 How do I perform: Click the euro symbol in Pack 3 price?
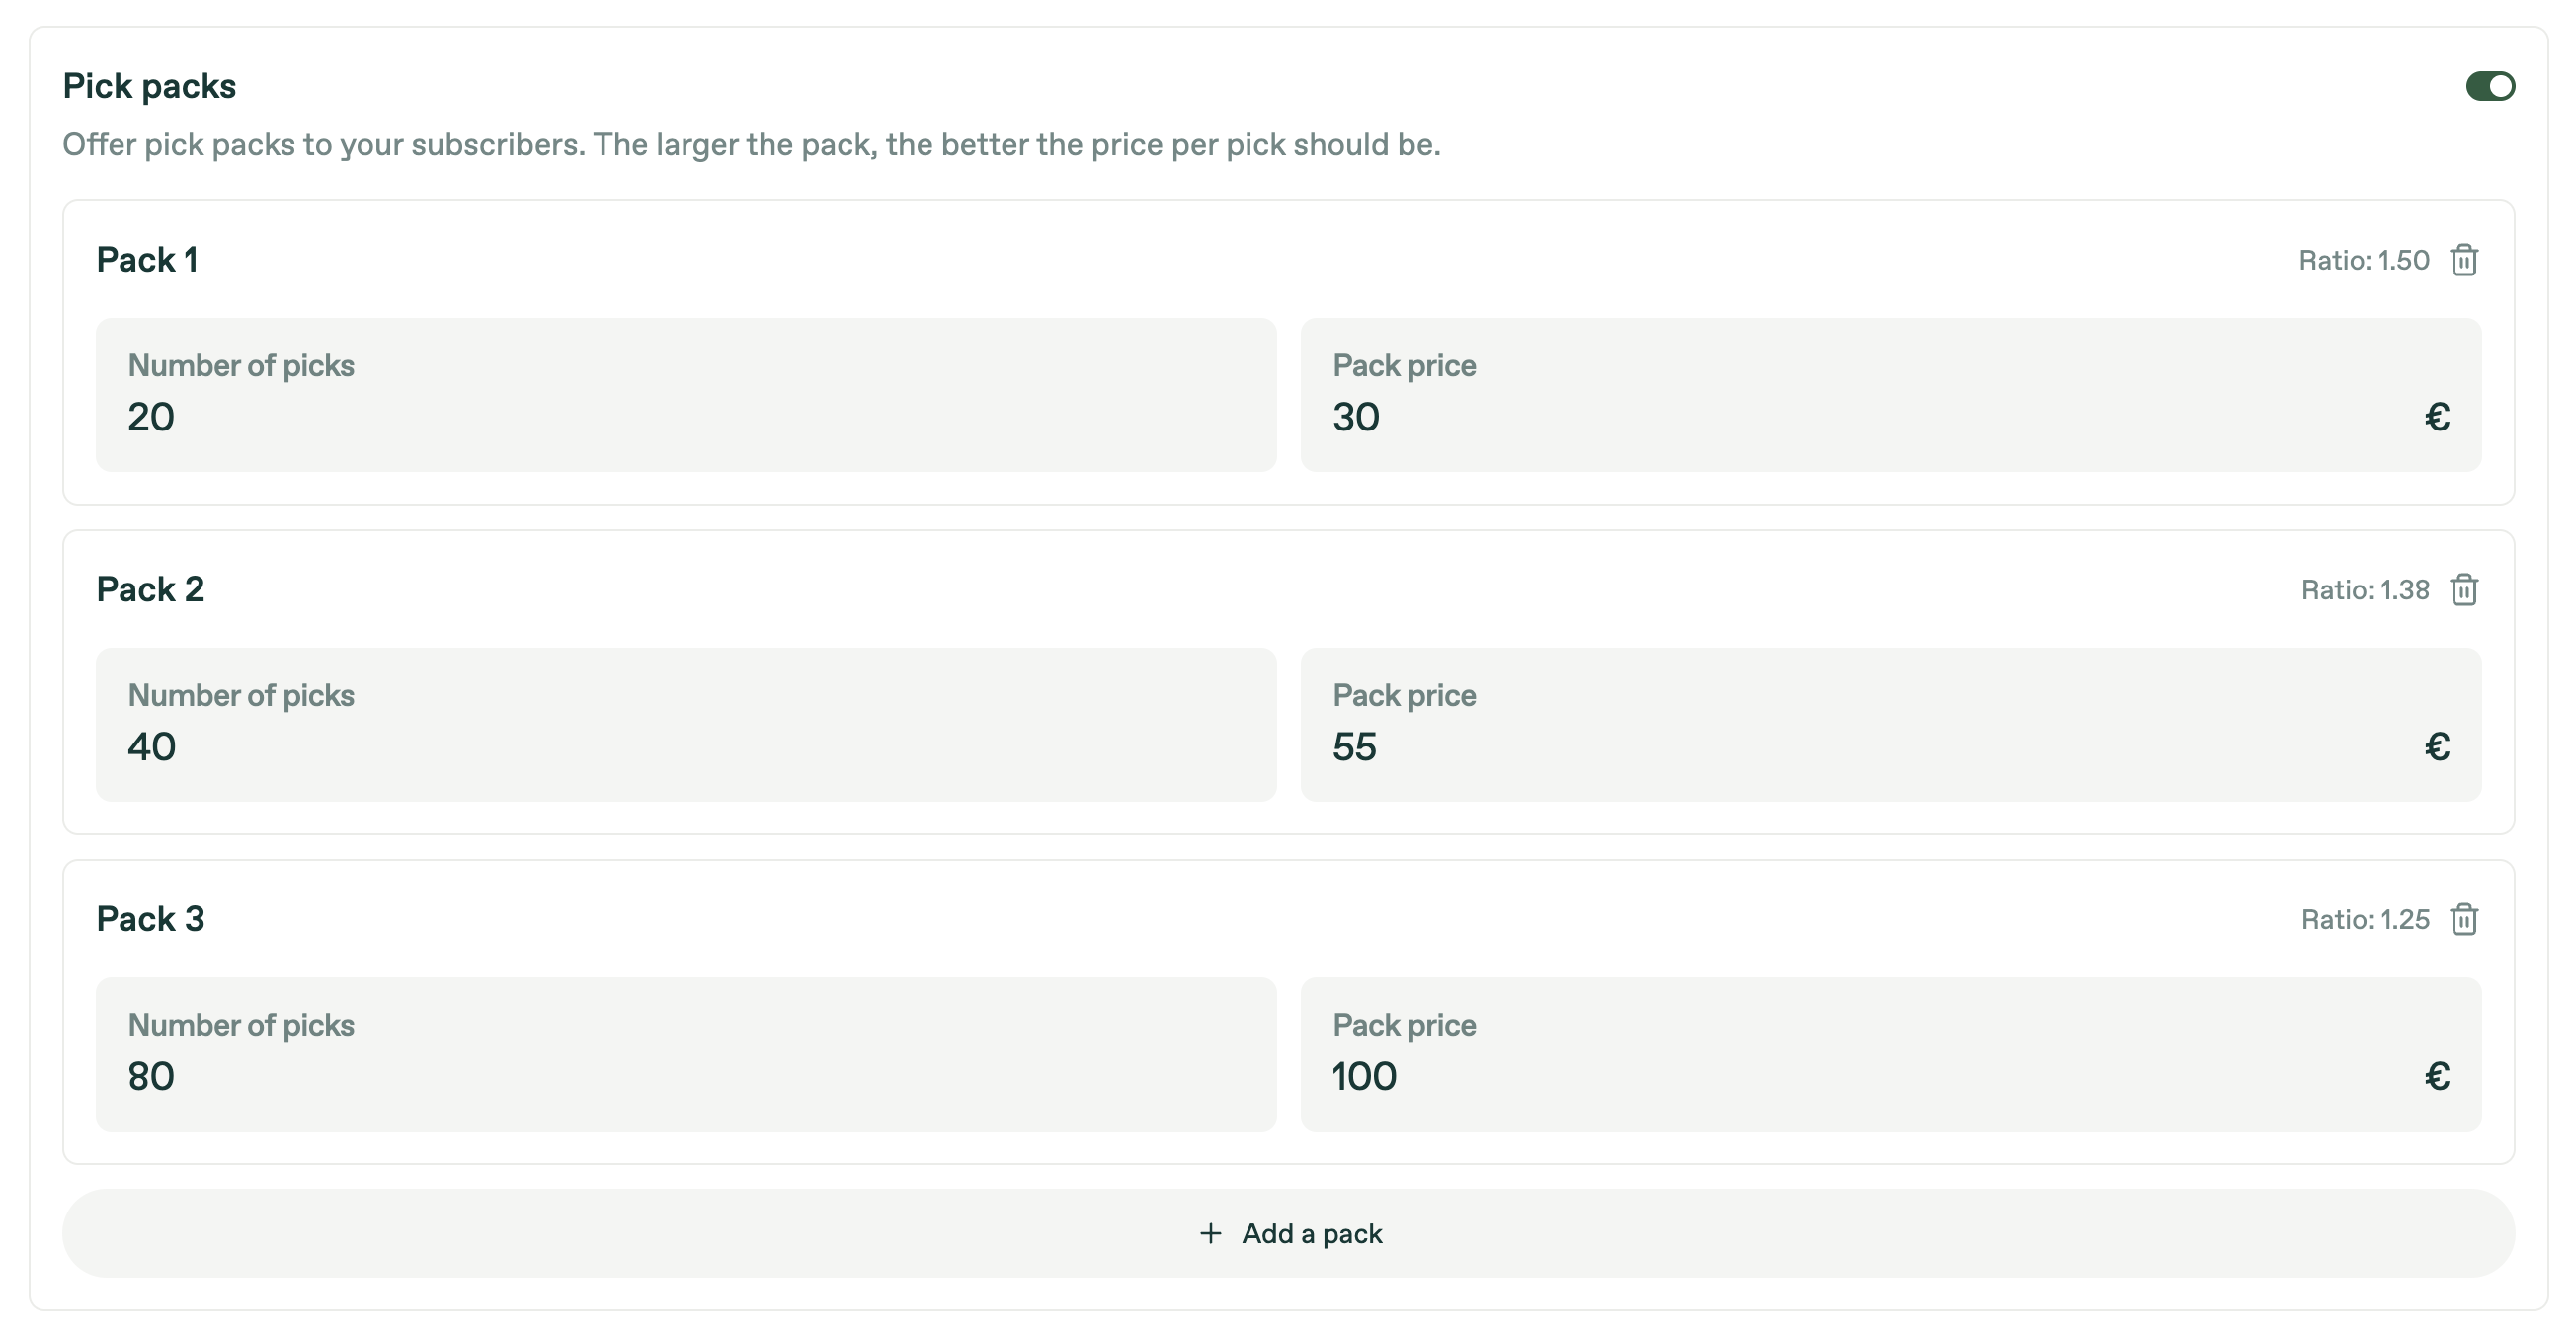point(2436,1076)
